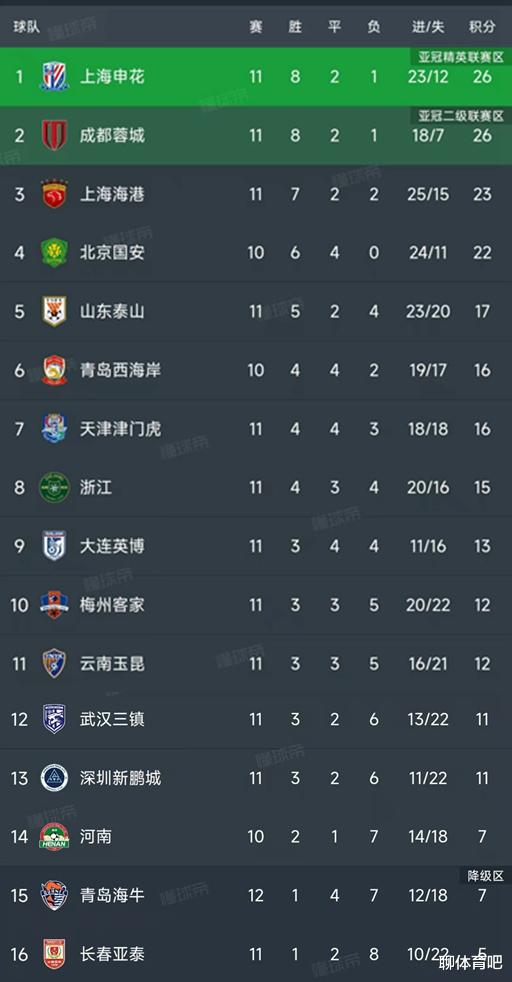Open the 天津津门虎 badge
The height and width of the screenshot is (982, 512).
pyautogui.click(x=54, y=428)
